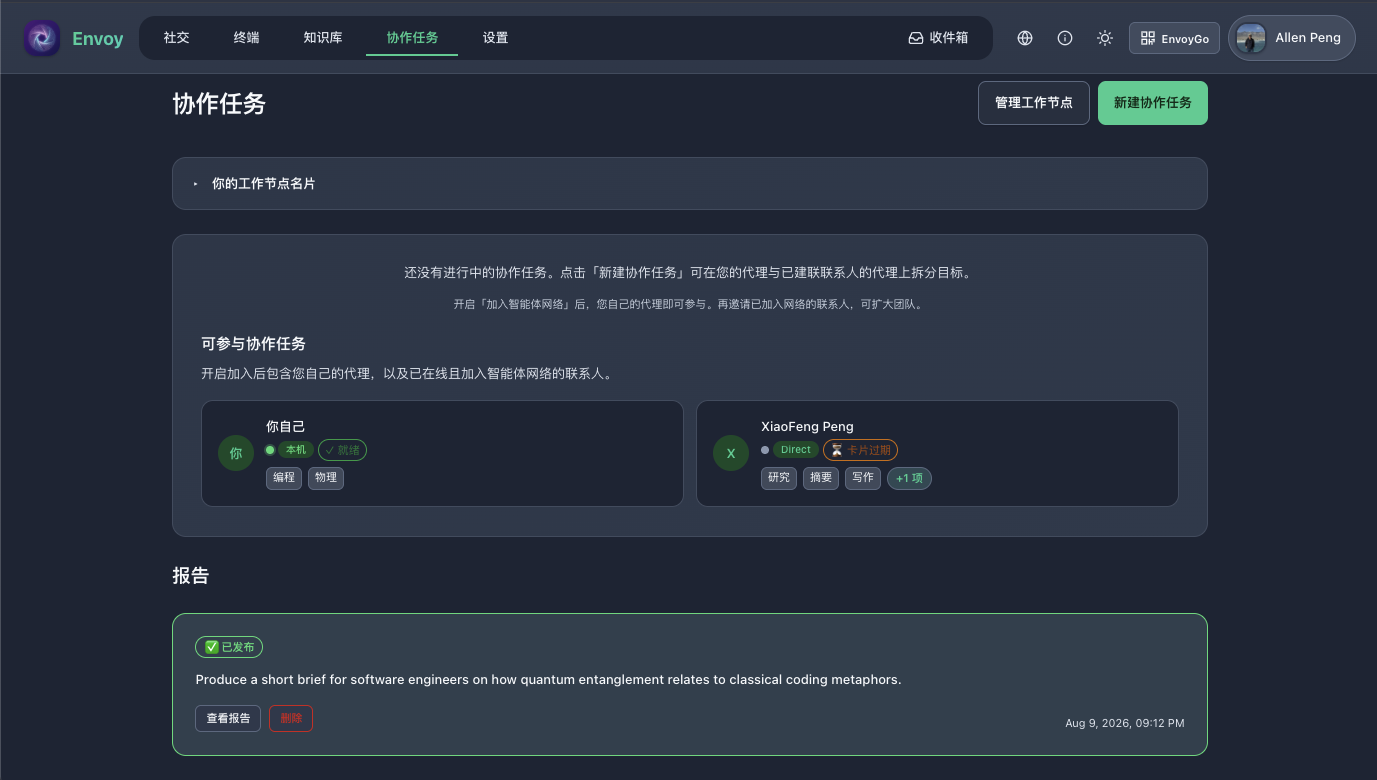Click the 卡片过期 hourglass badge
This screenshot has width=1377, height=780.
pos(860,450)
